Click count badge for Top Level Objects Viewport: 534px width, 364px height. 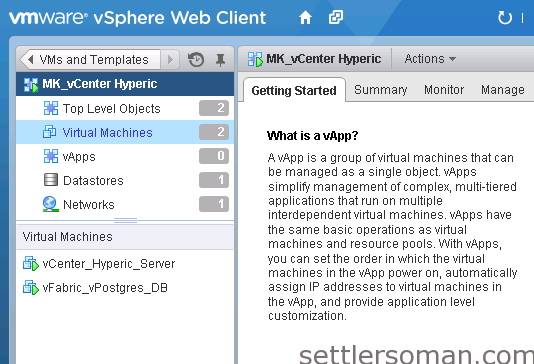[x=214, y=108]
